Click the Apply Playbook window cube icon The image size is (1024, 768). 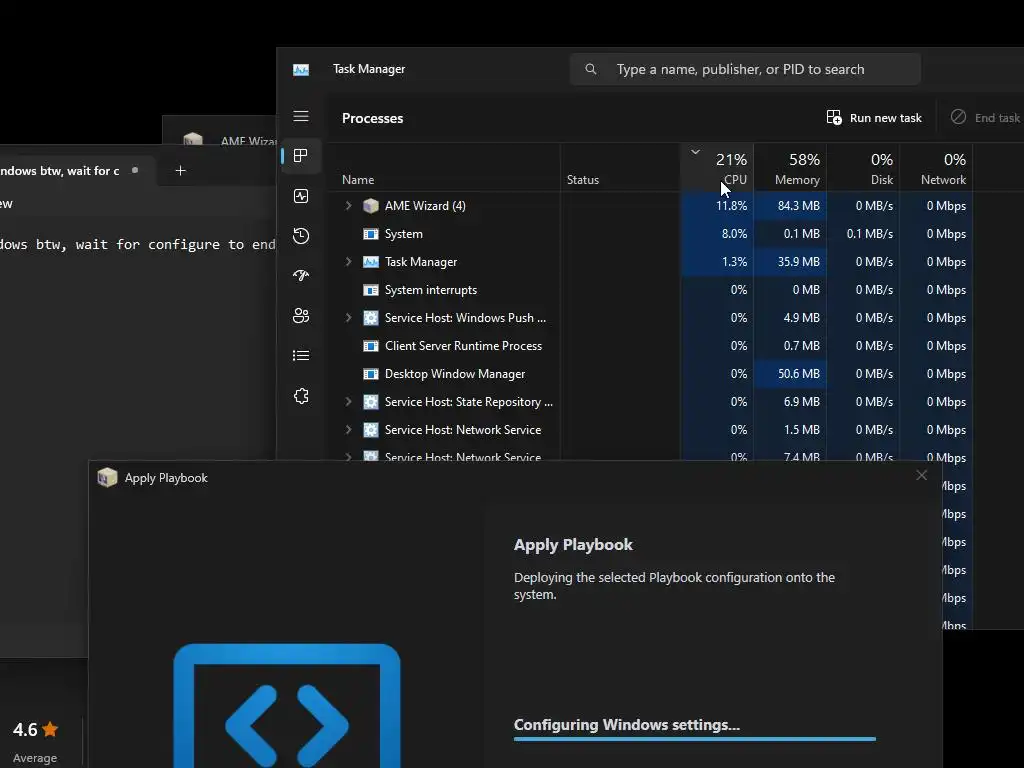(x=107, y=477)
